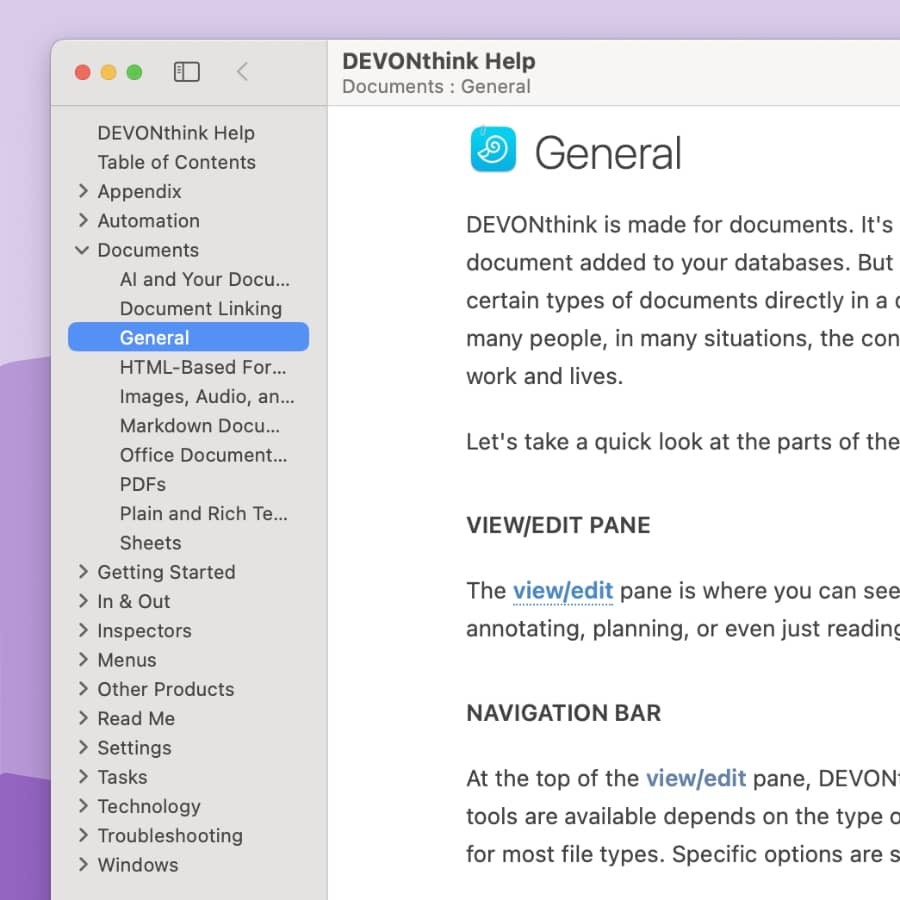Click the DEVONthink Help window title
The height and width of the screenshot is (900, 900).
point(439,61)
